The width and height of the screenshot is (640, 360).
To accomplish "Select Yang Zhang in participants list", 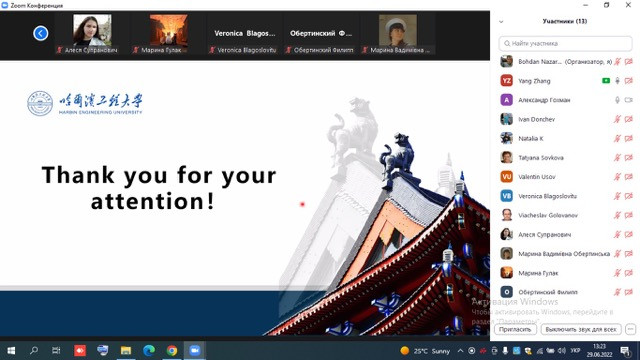I will click(565, 81).
